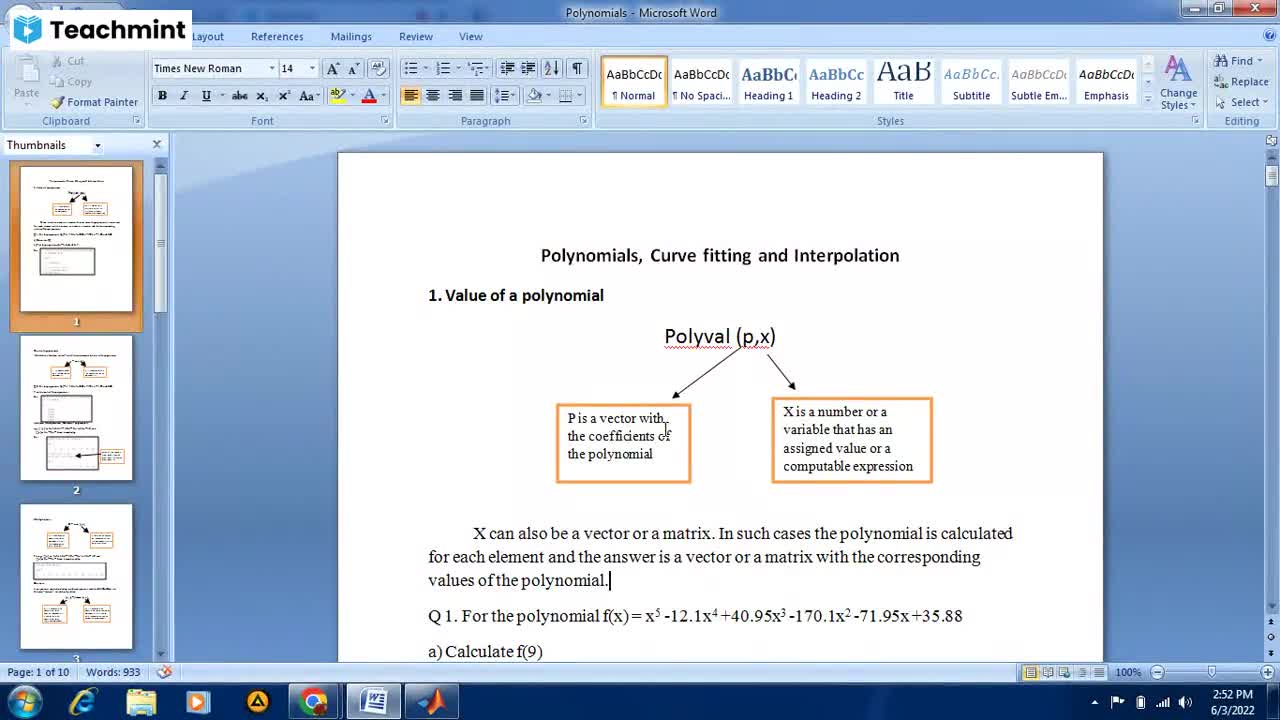Viewport: 1280px width, 720px height.
Task: Click the Grow Font icon
Action: [x=333, y=68]
